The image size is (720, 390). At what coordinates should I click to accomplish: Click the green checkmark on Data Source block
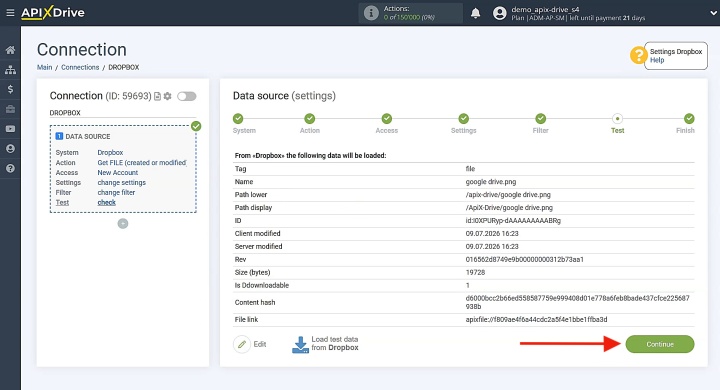coord(196,126)
